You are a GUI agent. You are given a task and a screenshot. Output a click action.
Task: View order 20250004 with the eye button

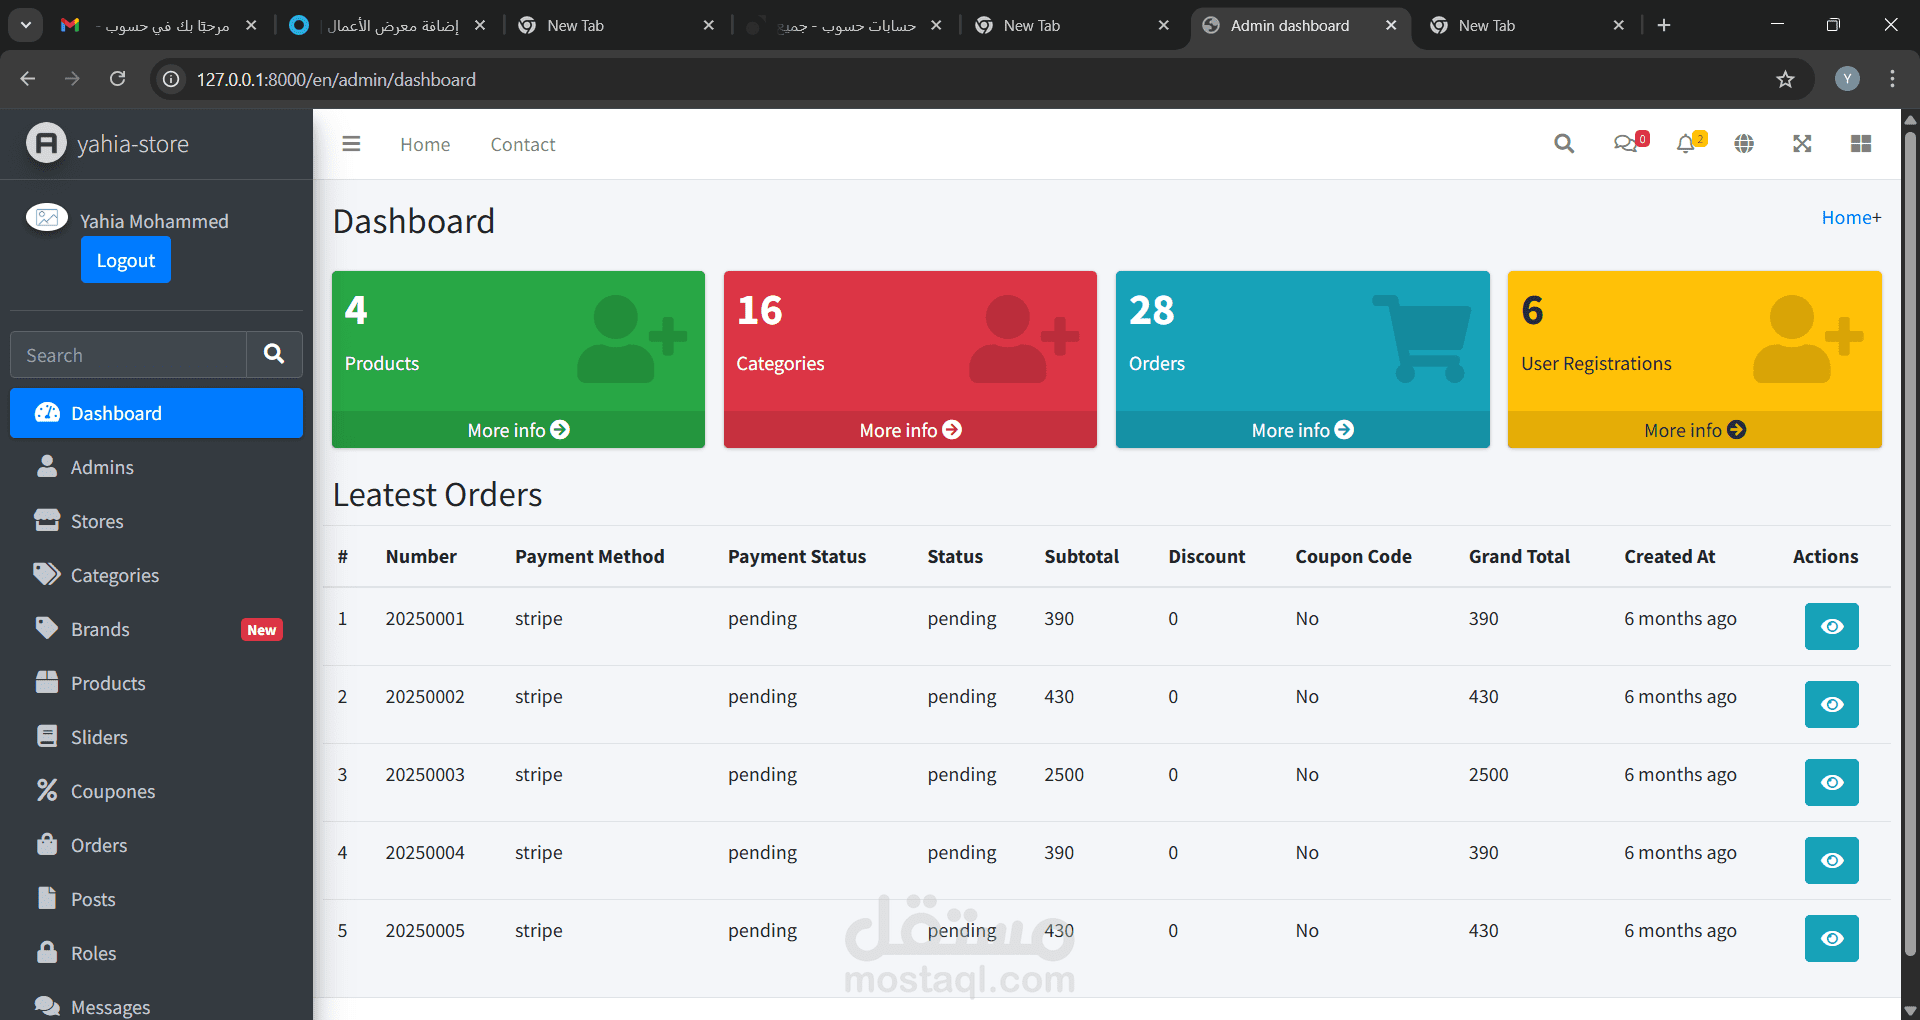(1831, 860)
